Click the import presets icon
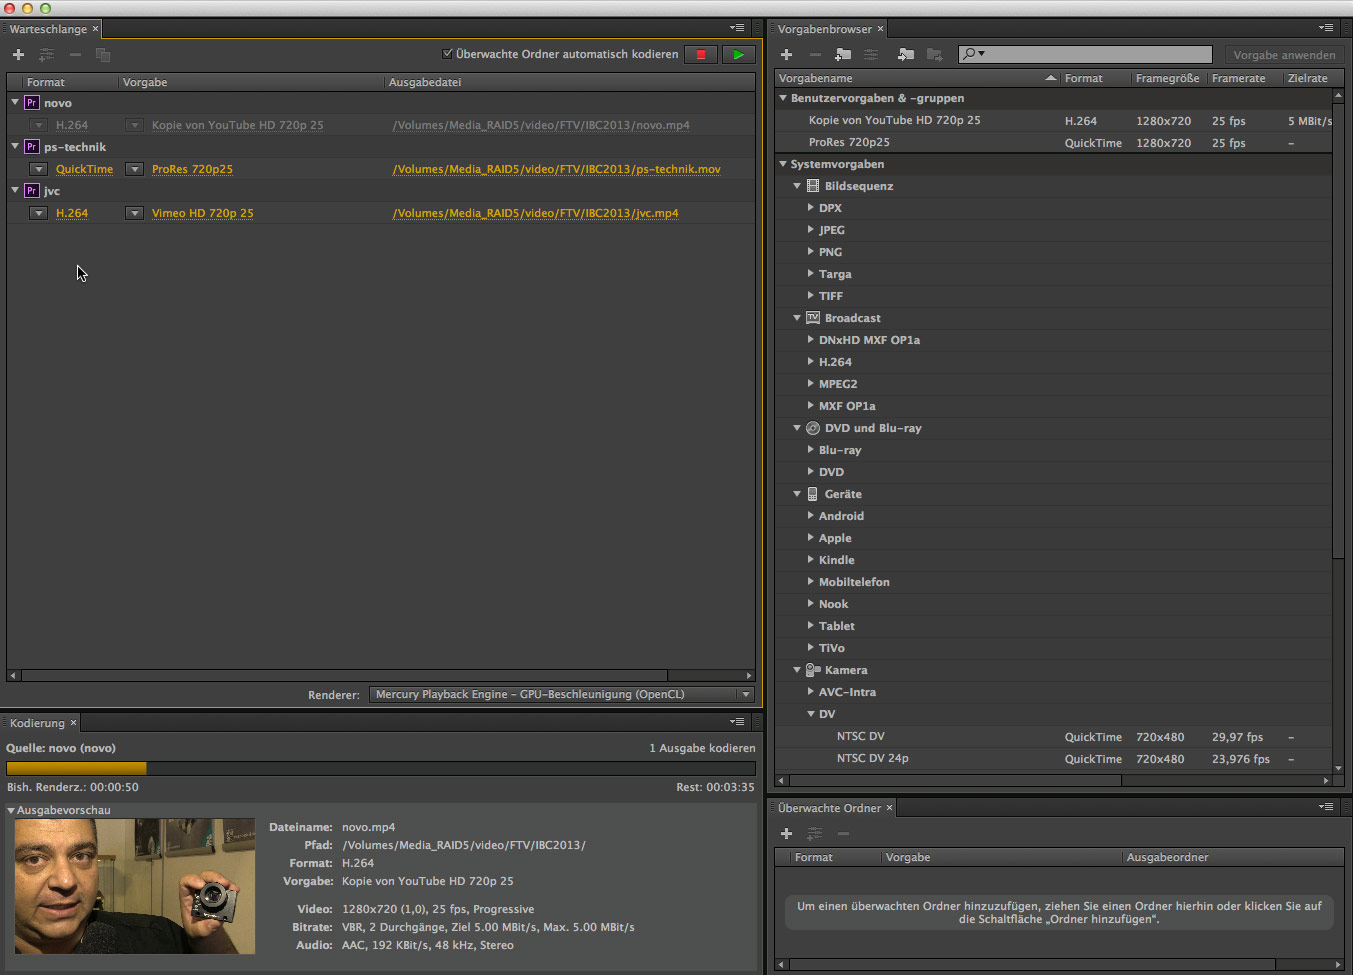The height and width of the screenshot is (975, 1353). (x=905, y=55)
